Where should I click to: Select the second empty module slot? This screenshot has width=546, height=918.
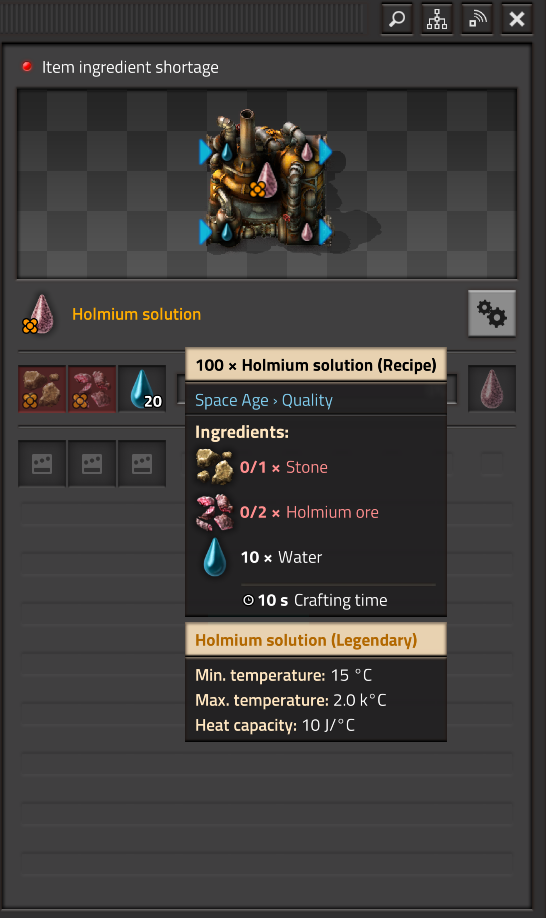tap(92, 464)
